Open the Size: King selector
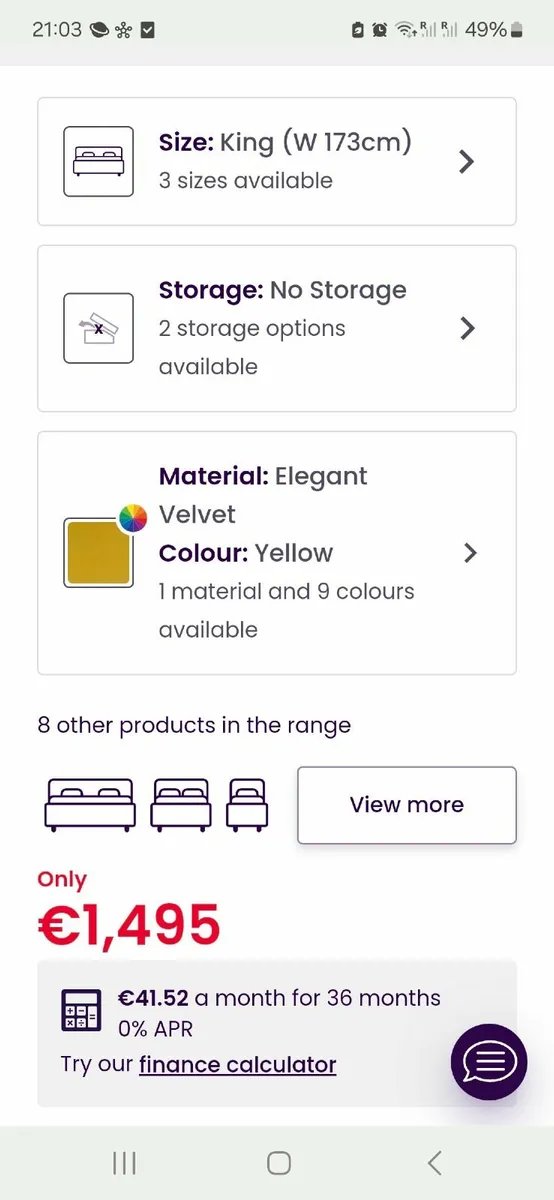The height and width of the screenshot is (1200, 554). point(277,161)
